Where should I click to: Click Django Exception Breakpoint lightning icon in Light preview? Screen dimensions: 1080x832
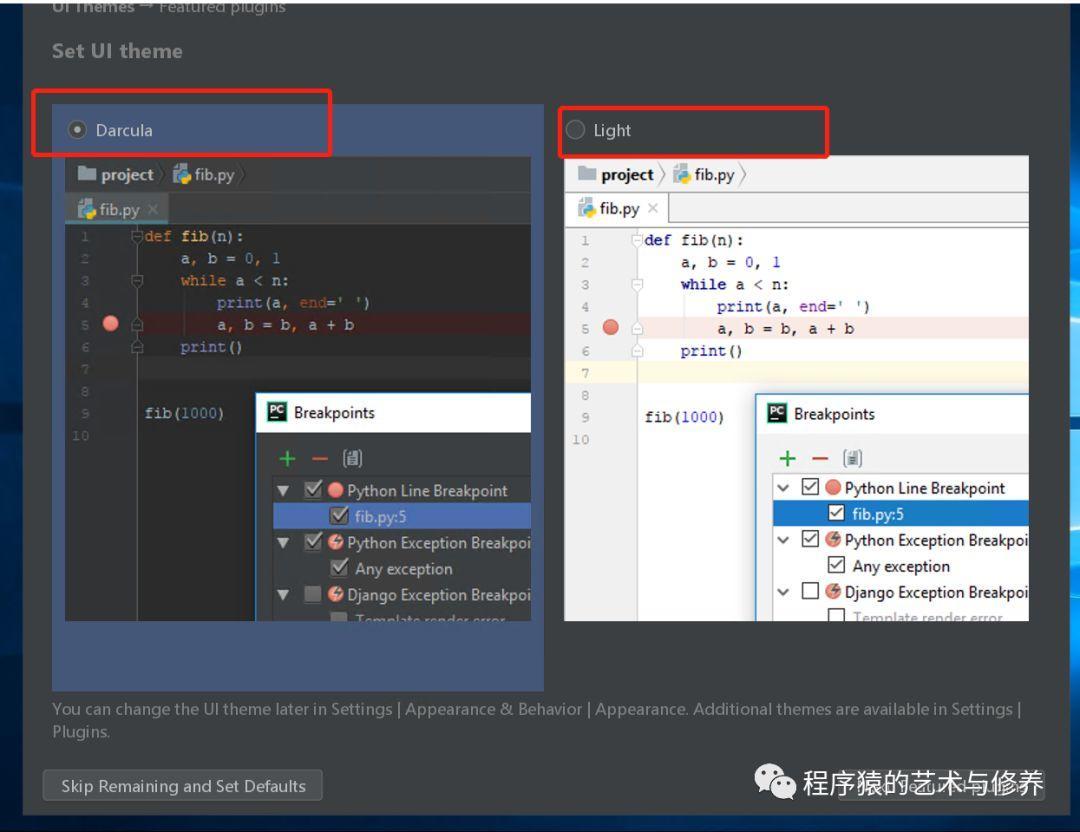(833, 591)
